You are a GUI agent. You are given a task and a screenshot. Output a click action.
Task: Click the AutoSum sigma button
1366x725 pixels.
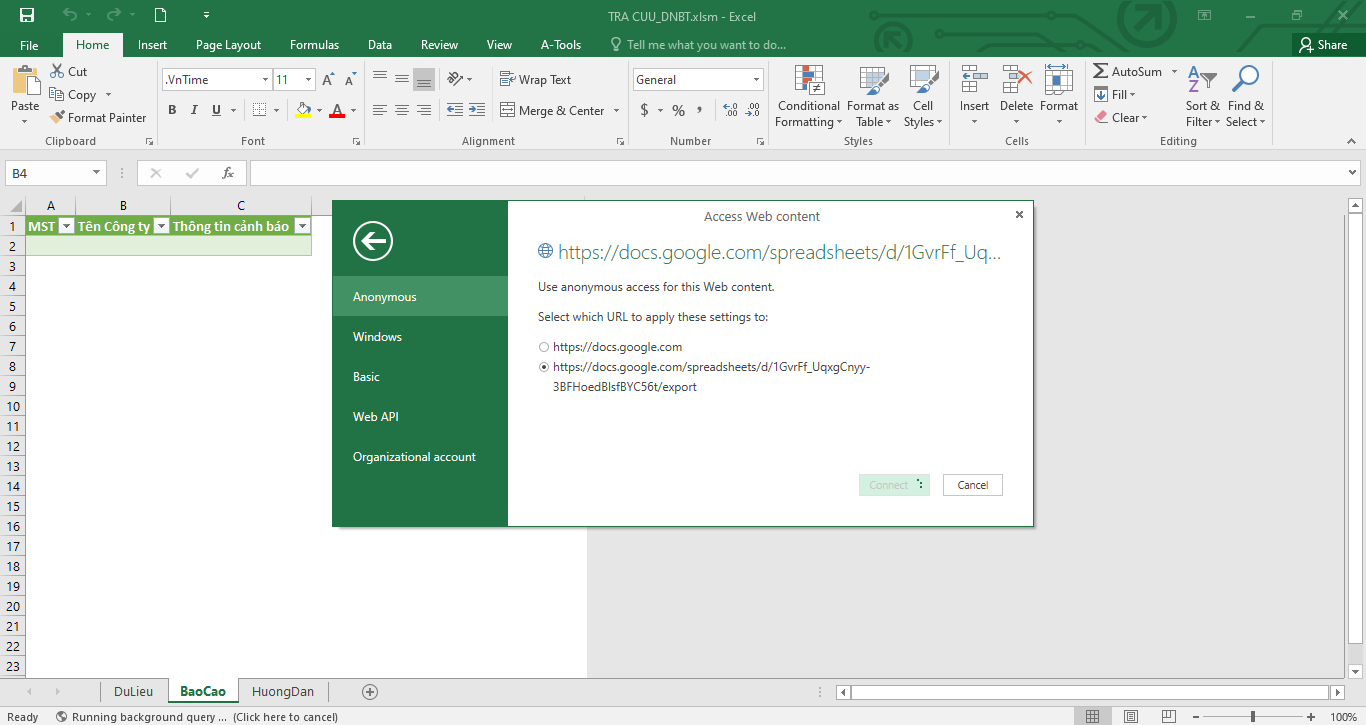[x=1127, y=72]
